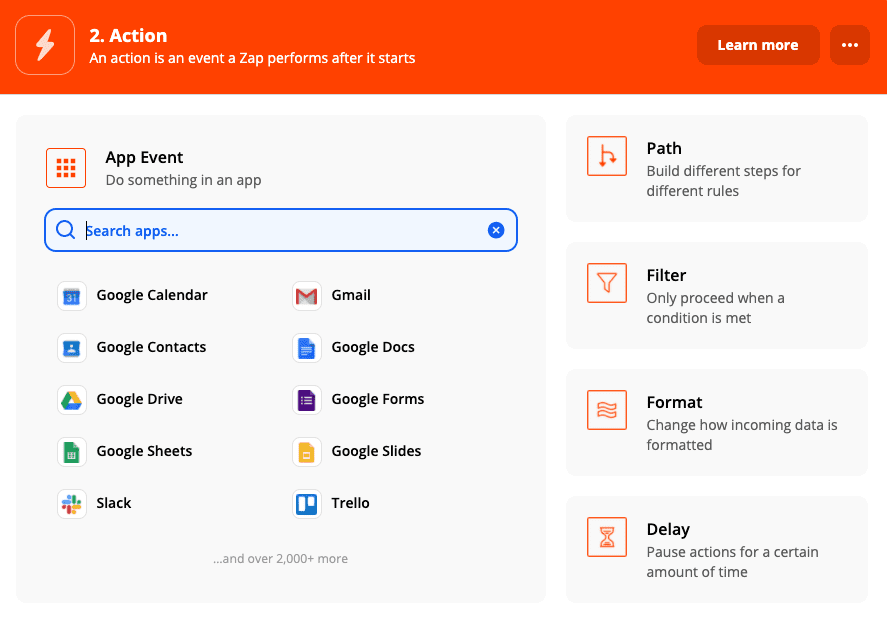Select the Slack icon
This screenshot has height=620, width=887.
click(72, 504)
